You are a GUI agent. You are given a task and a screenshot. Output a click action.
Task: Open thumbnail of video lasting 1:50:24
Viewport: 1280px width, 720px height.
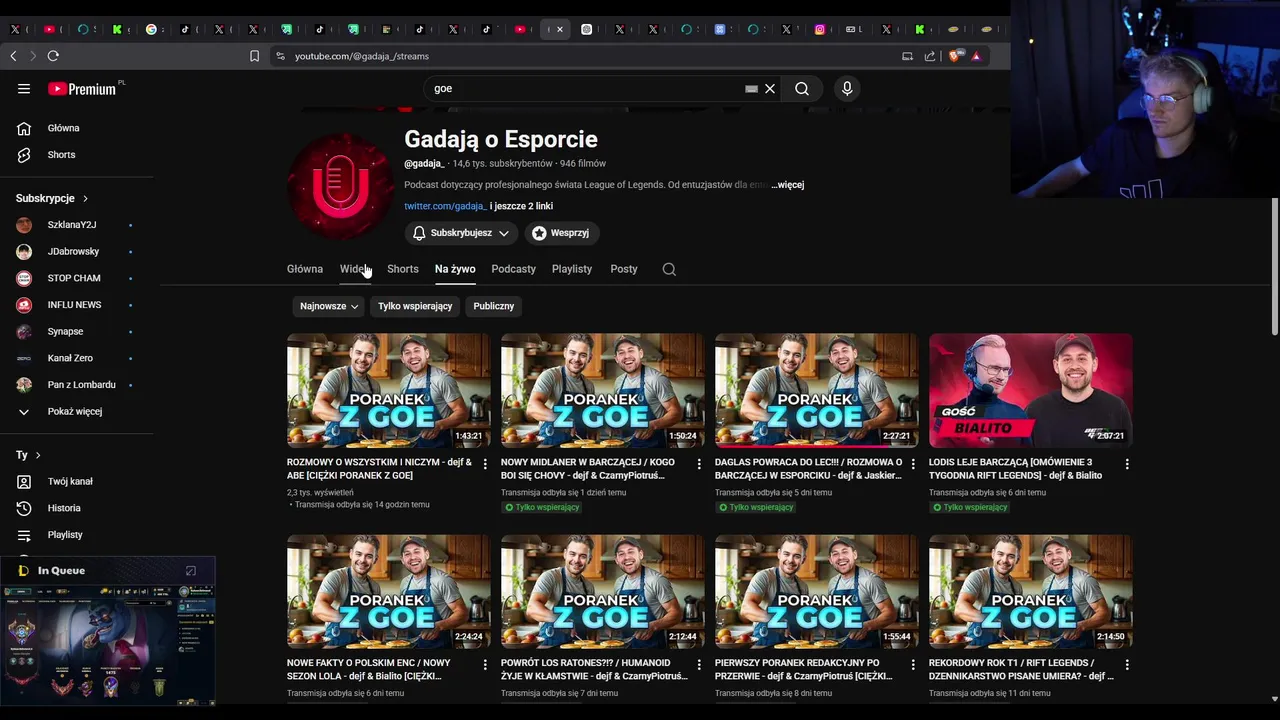coord(602,390)
